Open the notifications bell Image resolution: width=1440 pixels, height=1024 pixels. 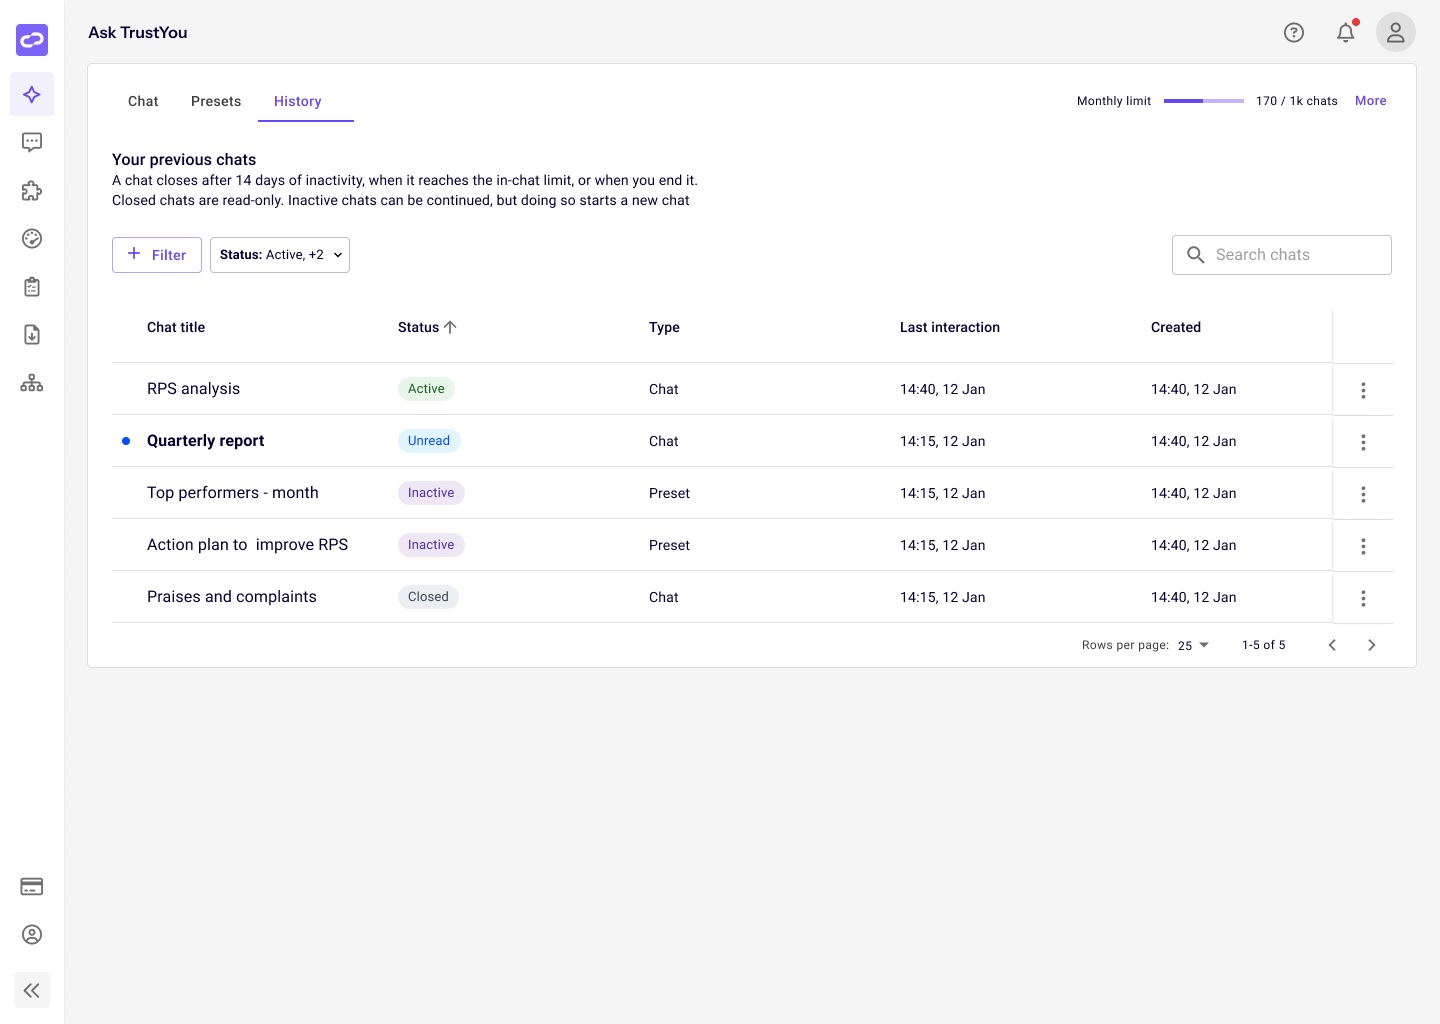point(1346,33)
